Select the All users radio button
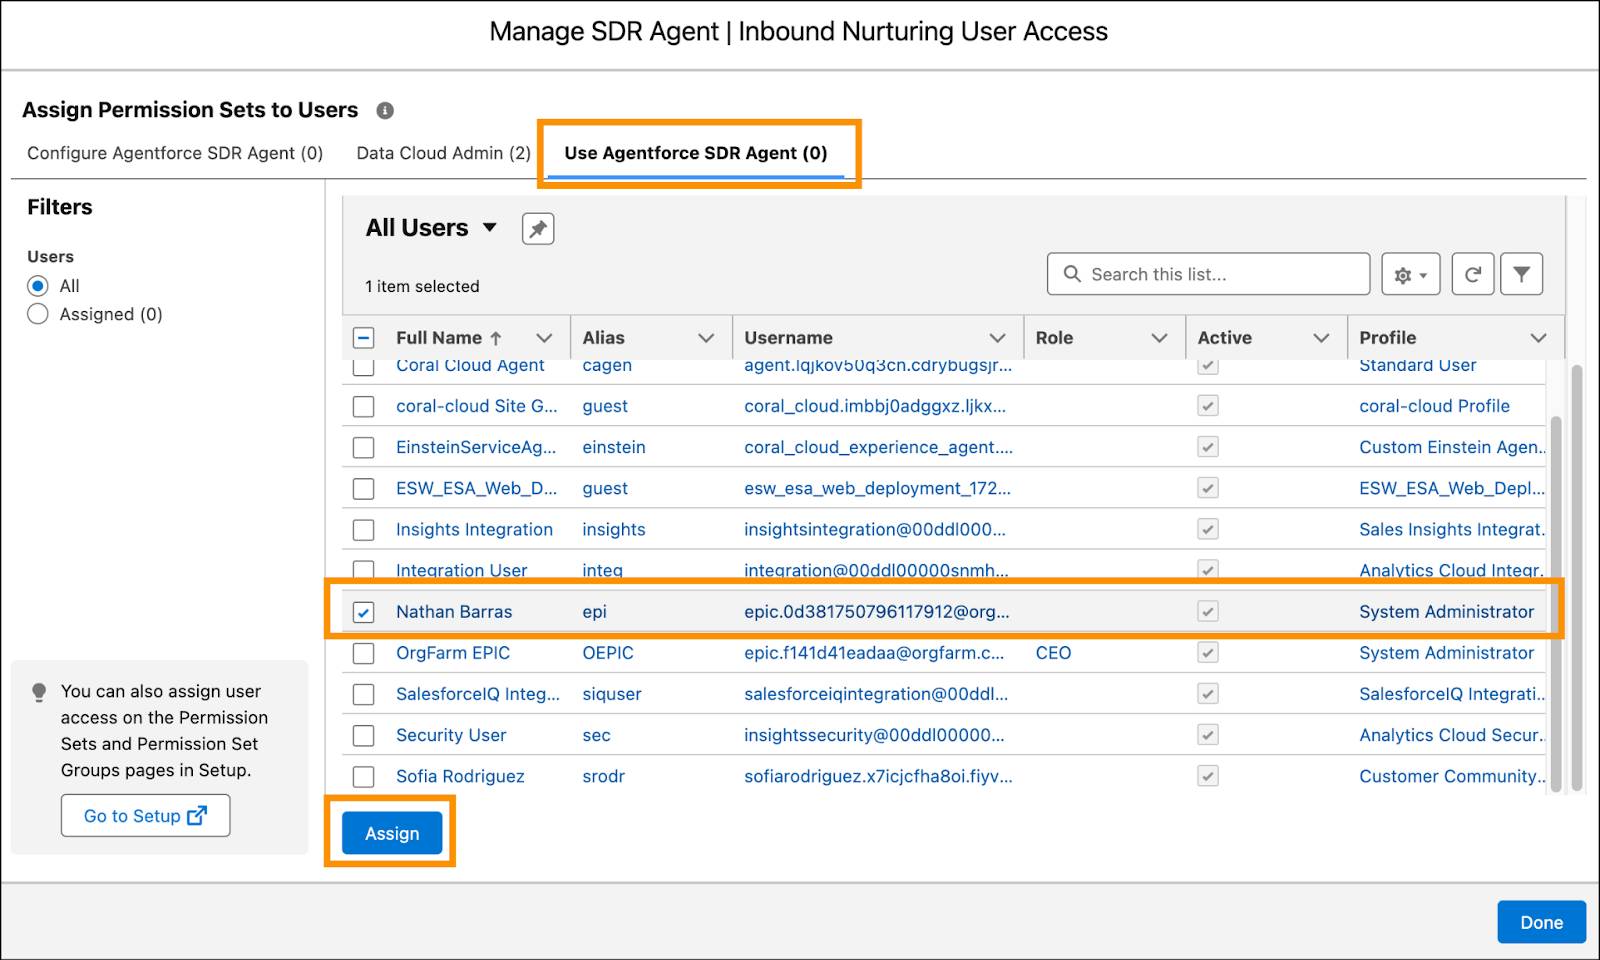1600x960 pixels. [x=38, y=286]
